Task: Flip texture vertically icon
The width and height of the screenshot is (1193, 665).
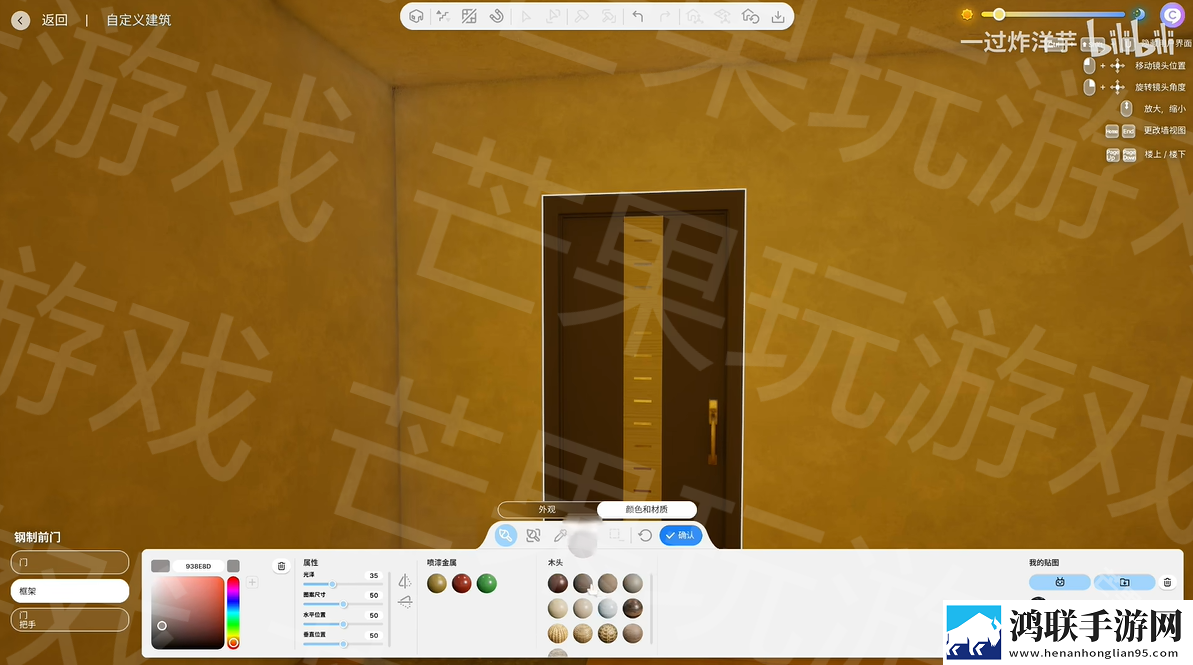Action: click(x=405, y=602)
